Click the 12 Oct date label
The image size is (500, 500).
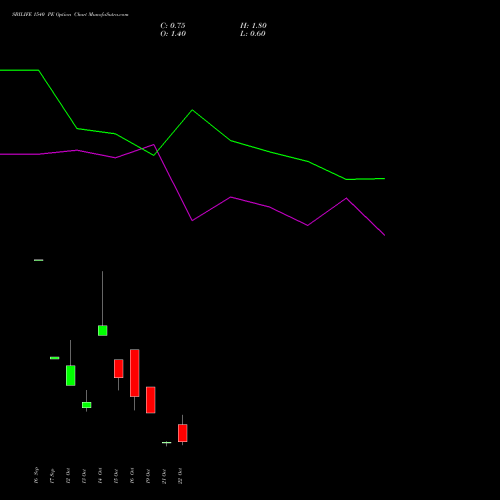(68, 476)
